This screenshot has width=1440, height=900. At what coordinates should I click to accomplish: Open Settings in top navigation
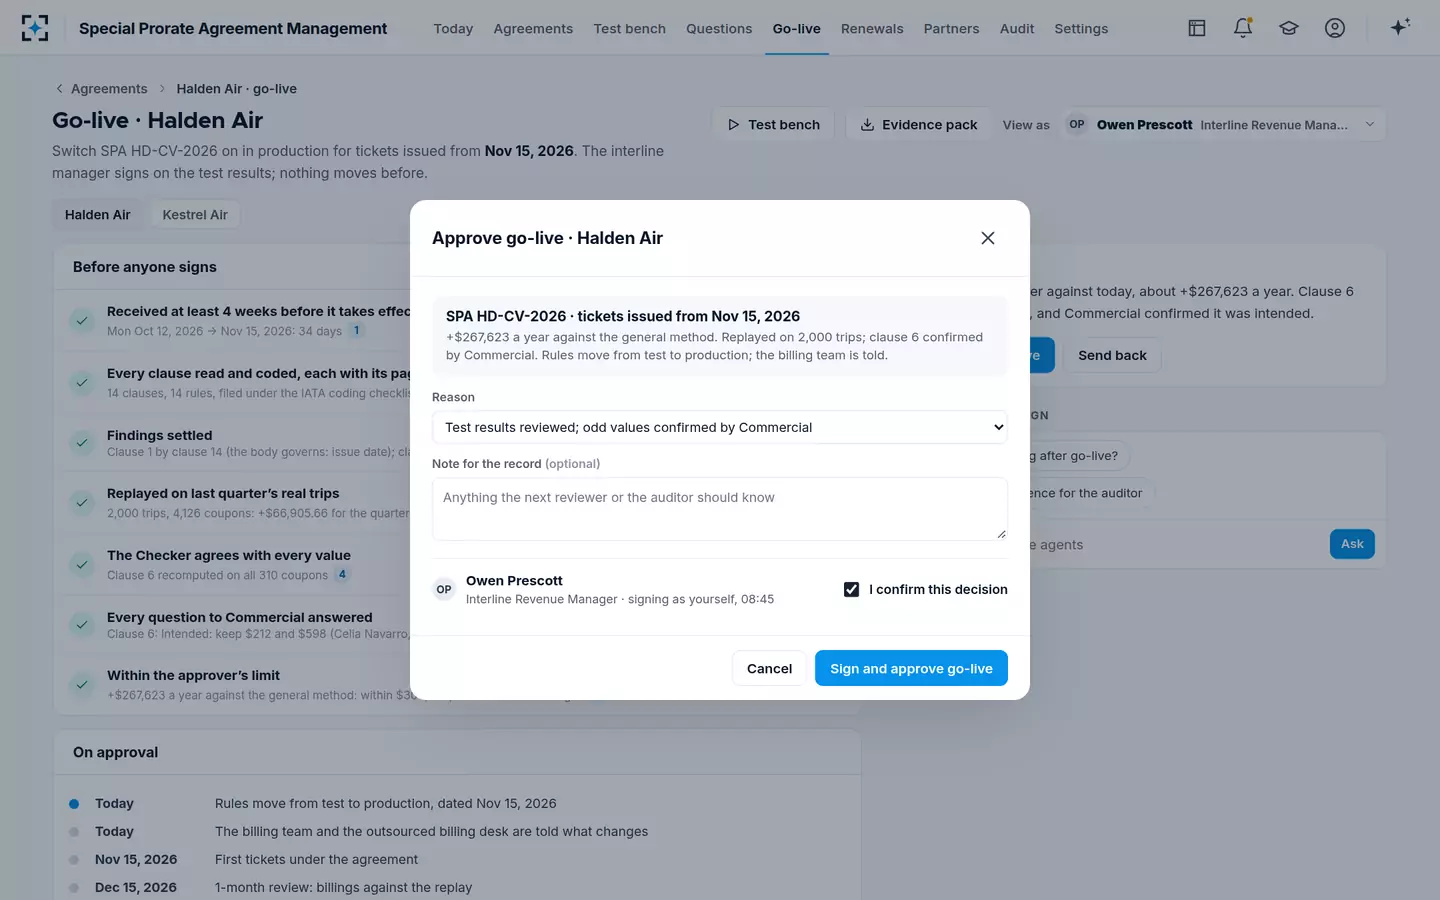coord(1081,28)
